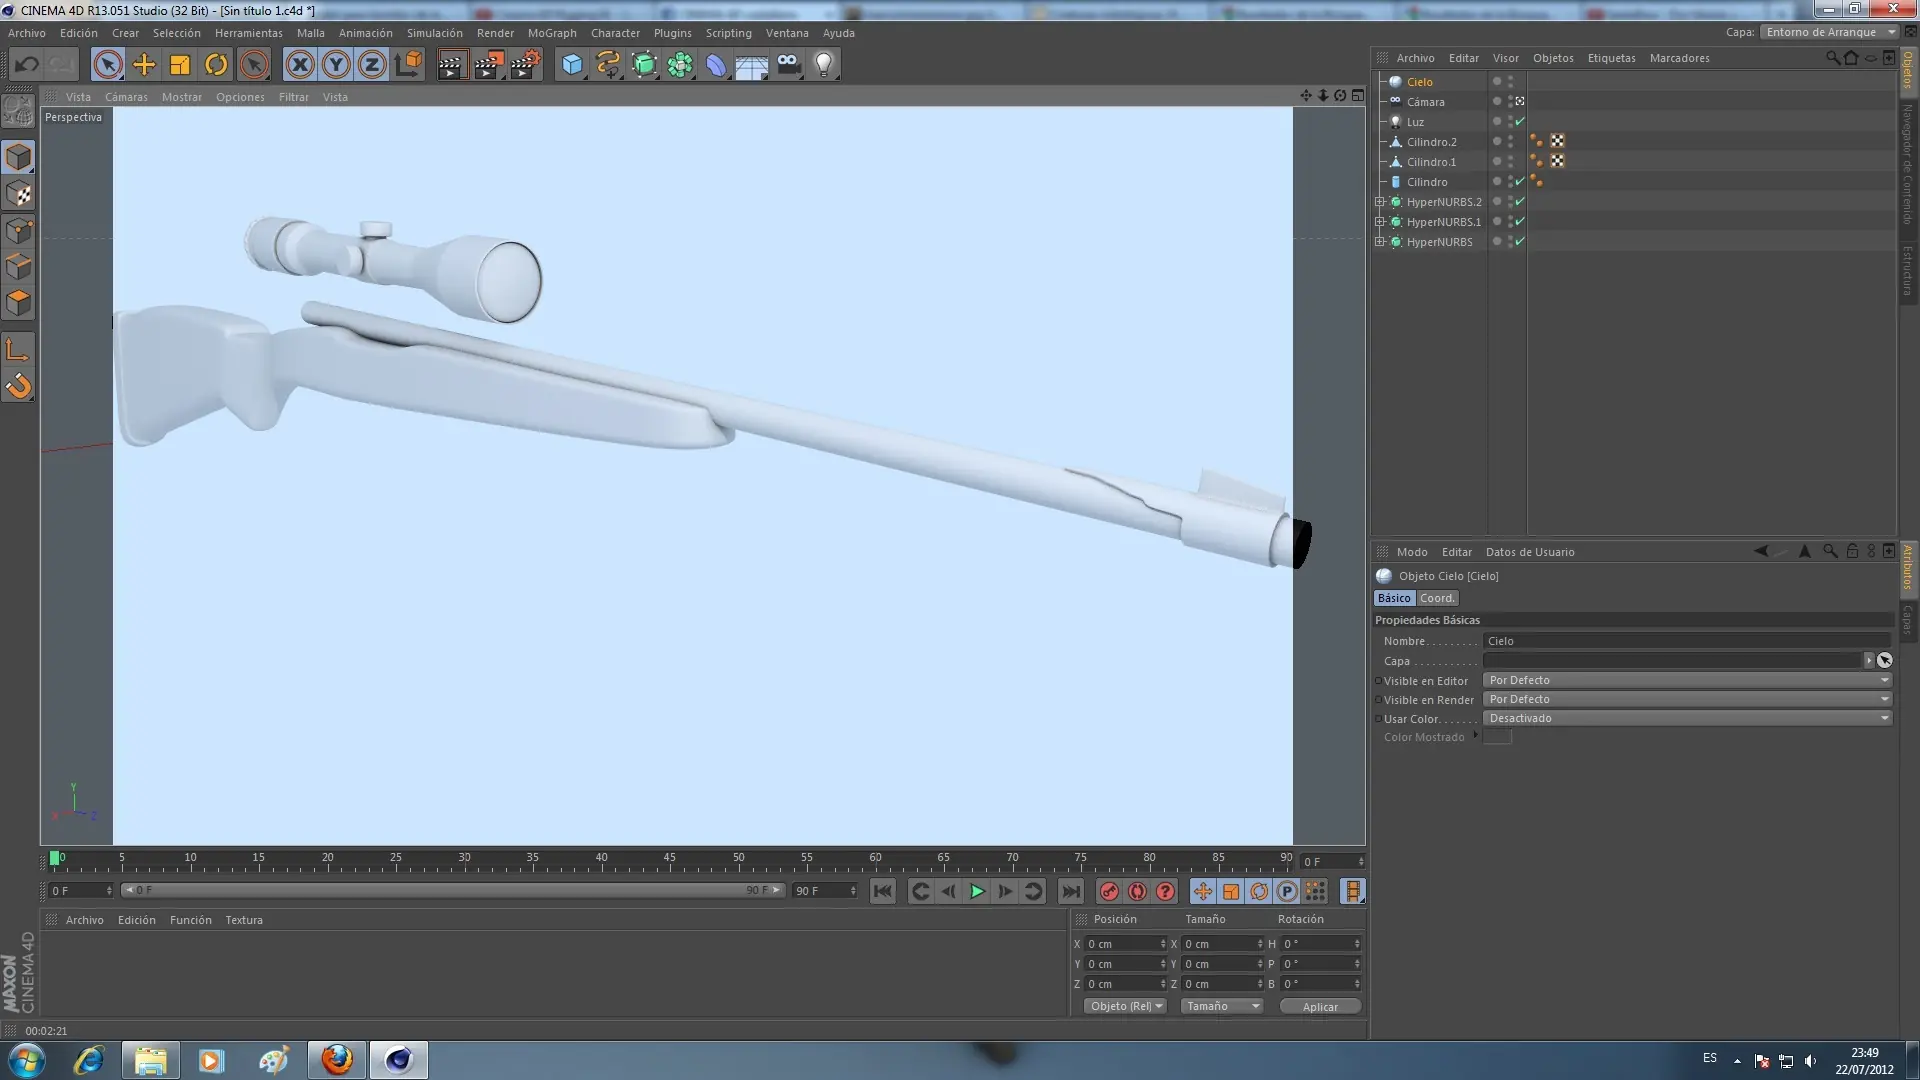Viewport: 1920px width, 1080px height.
Task: Expand the bottom HyperNURBS tree node
Action: click(1380, 242)
